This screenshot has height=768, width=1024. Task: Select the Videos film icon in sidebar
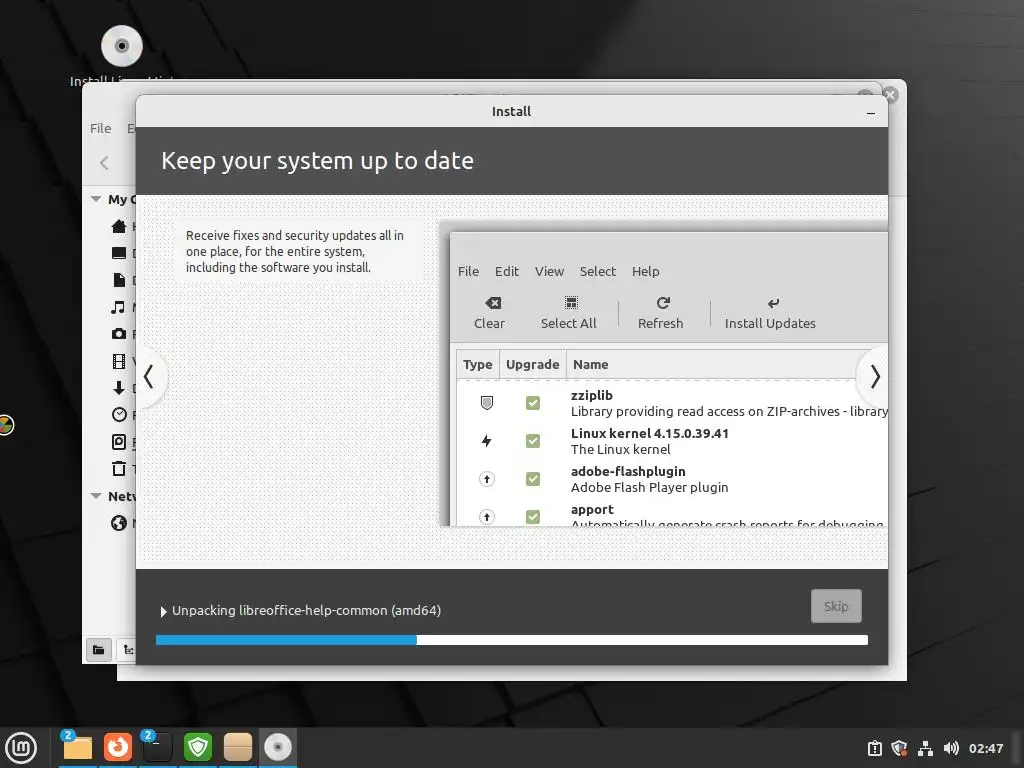[119, 361]
